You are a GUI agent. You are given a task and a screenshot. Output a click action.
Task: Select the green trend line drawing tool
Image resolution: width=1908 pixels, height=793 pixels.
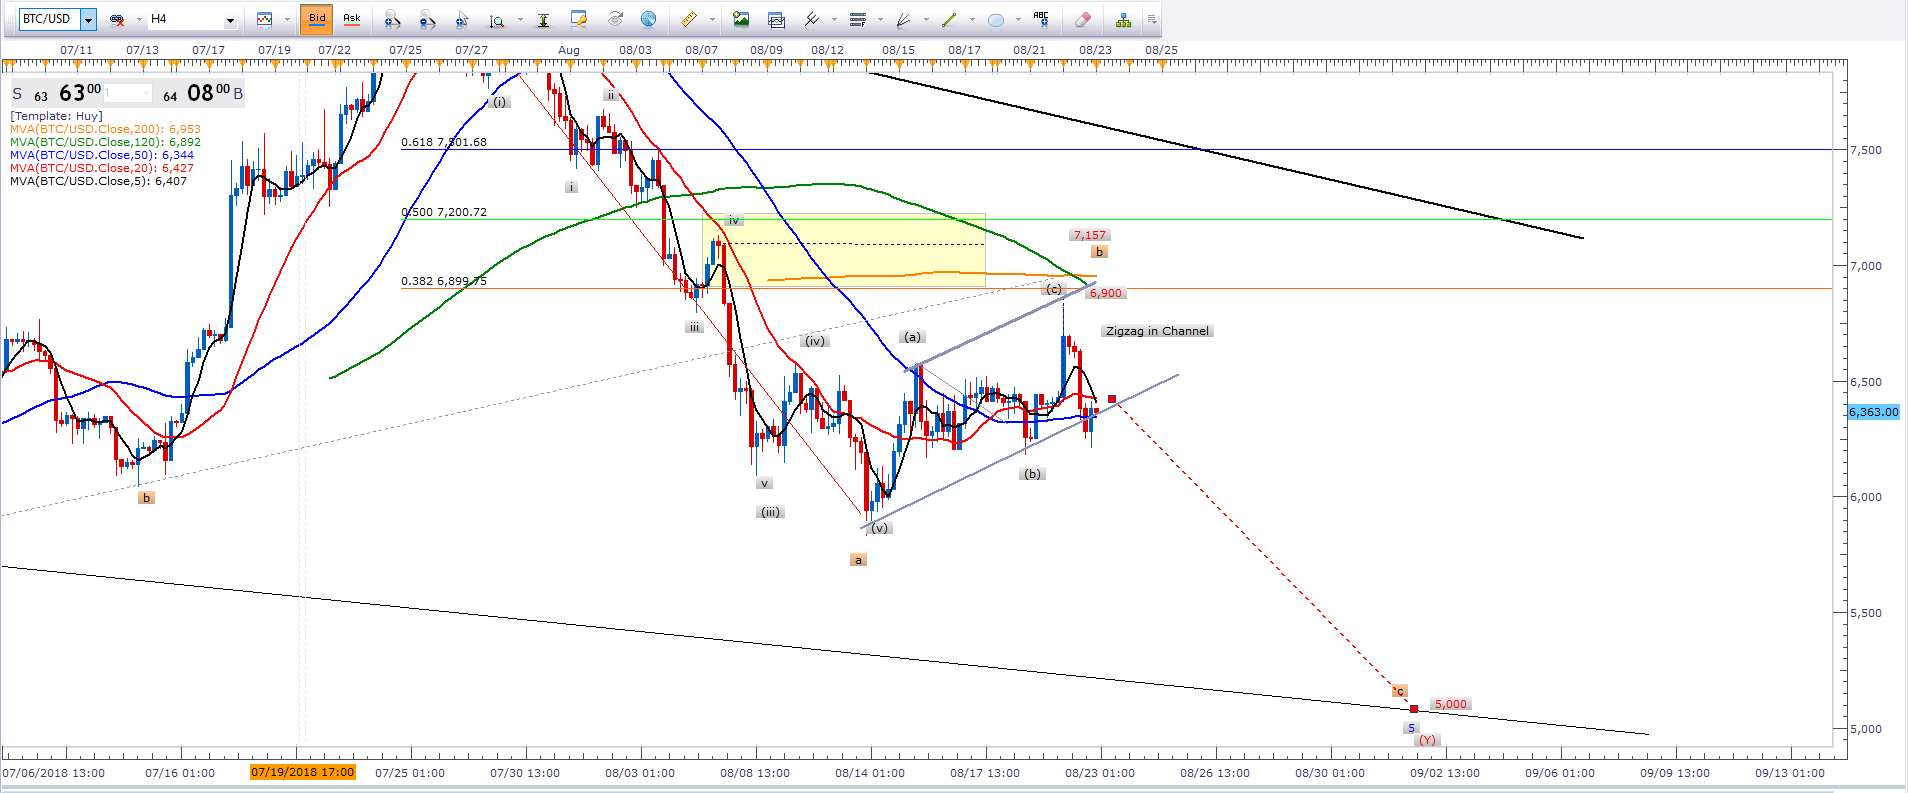949,19
